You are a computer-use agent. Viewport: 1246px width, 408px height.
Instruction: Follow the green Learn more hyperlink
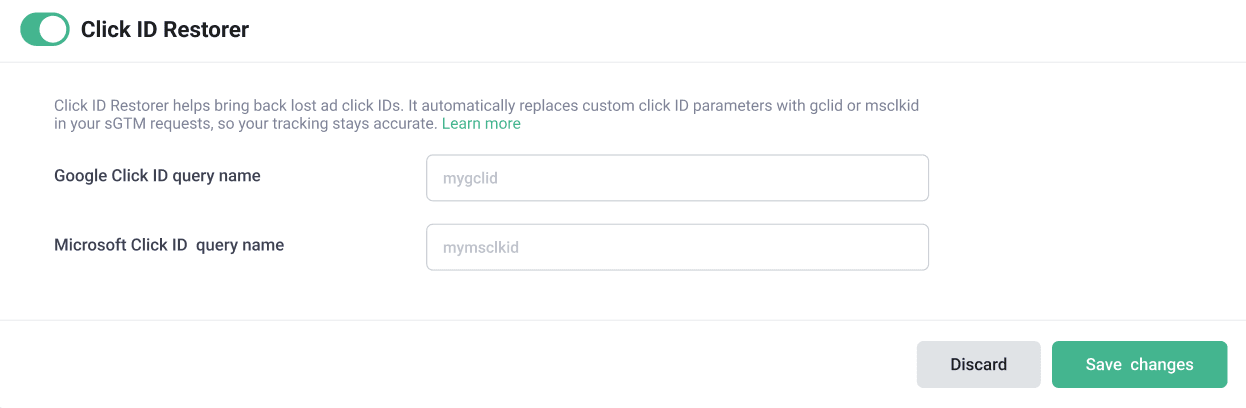coord(481,124)
